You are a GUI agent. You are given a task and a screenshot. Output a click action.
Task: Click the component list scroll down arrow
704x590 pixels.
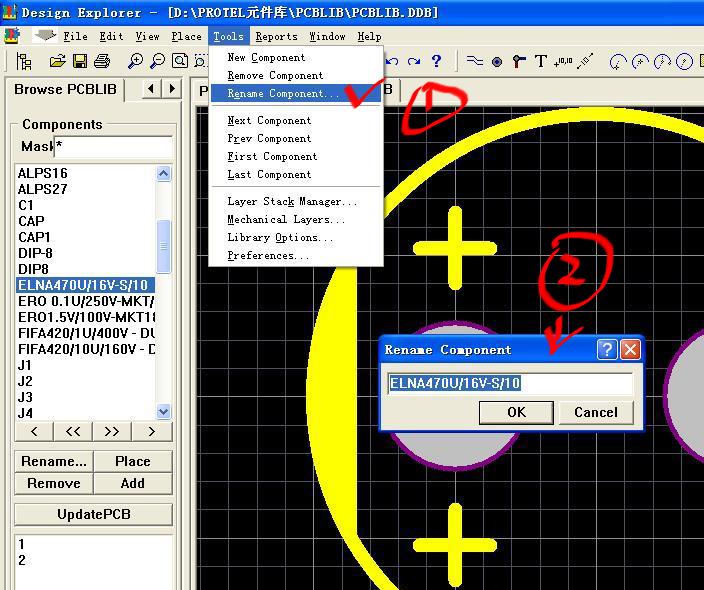163,411
